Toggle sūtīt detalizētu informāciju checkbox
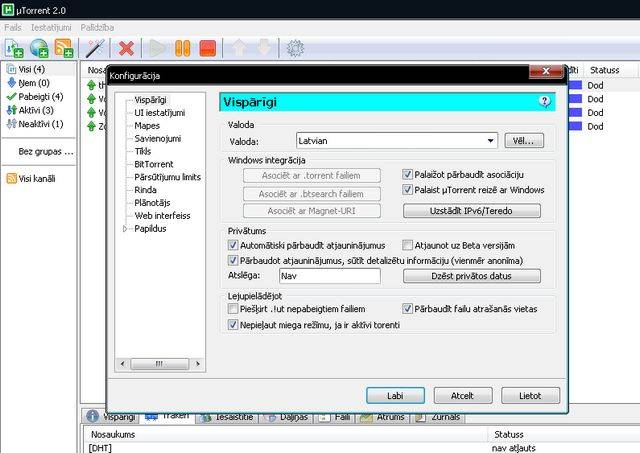The image size is (640, 453). pos(233,260)
